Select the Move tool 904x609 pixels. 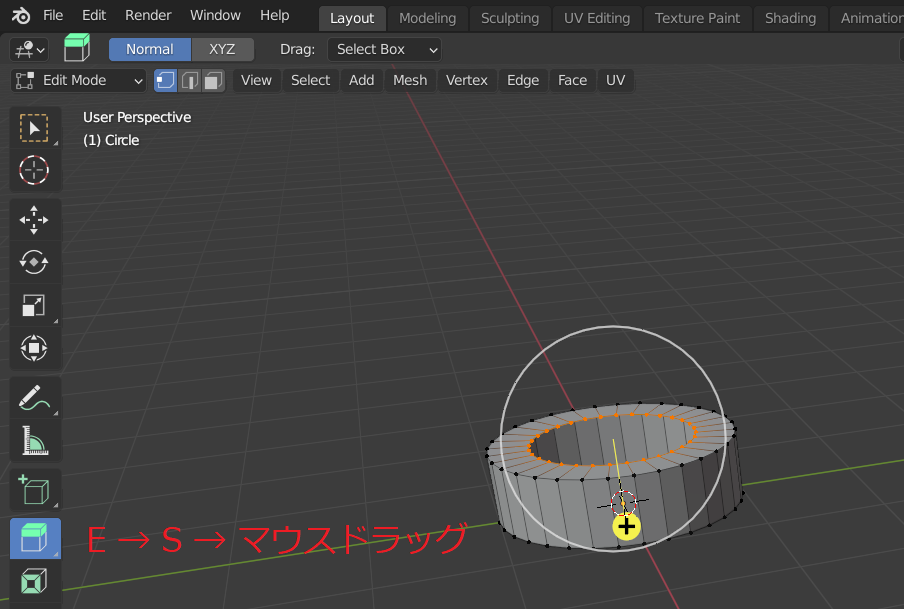[x=35, y=220]
